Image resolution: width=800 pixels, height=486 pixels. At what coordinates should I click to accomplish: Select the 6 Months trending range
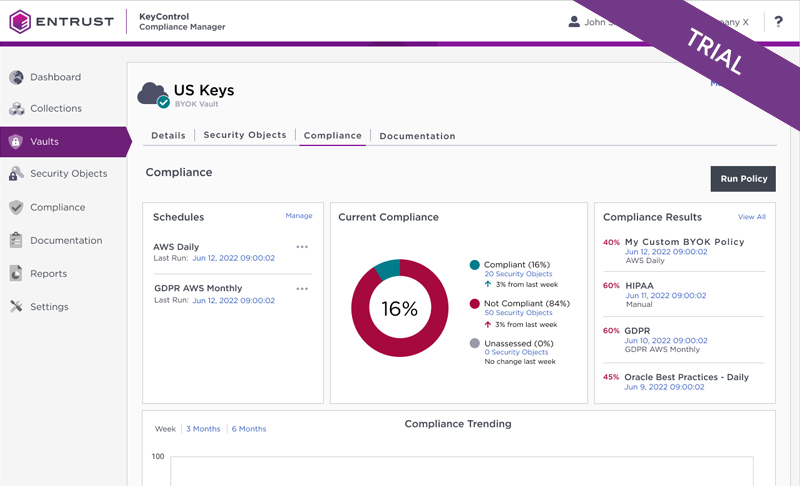tap(249, 429)
